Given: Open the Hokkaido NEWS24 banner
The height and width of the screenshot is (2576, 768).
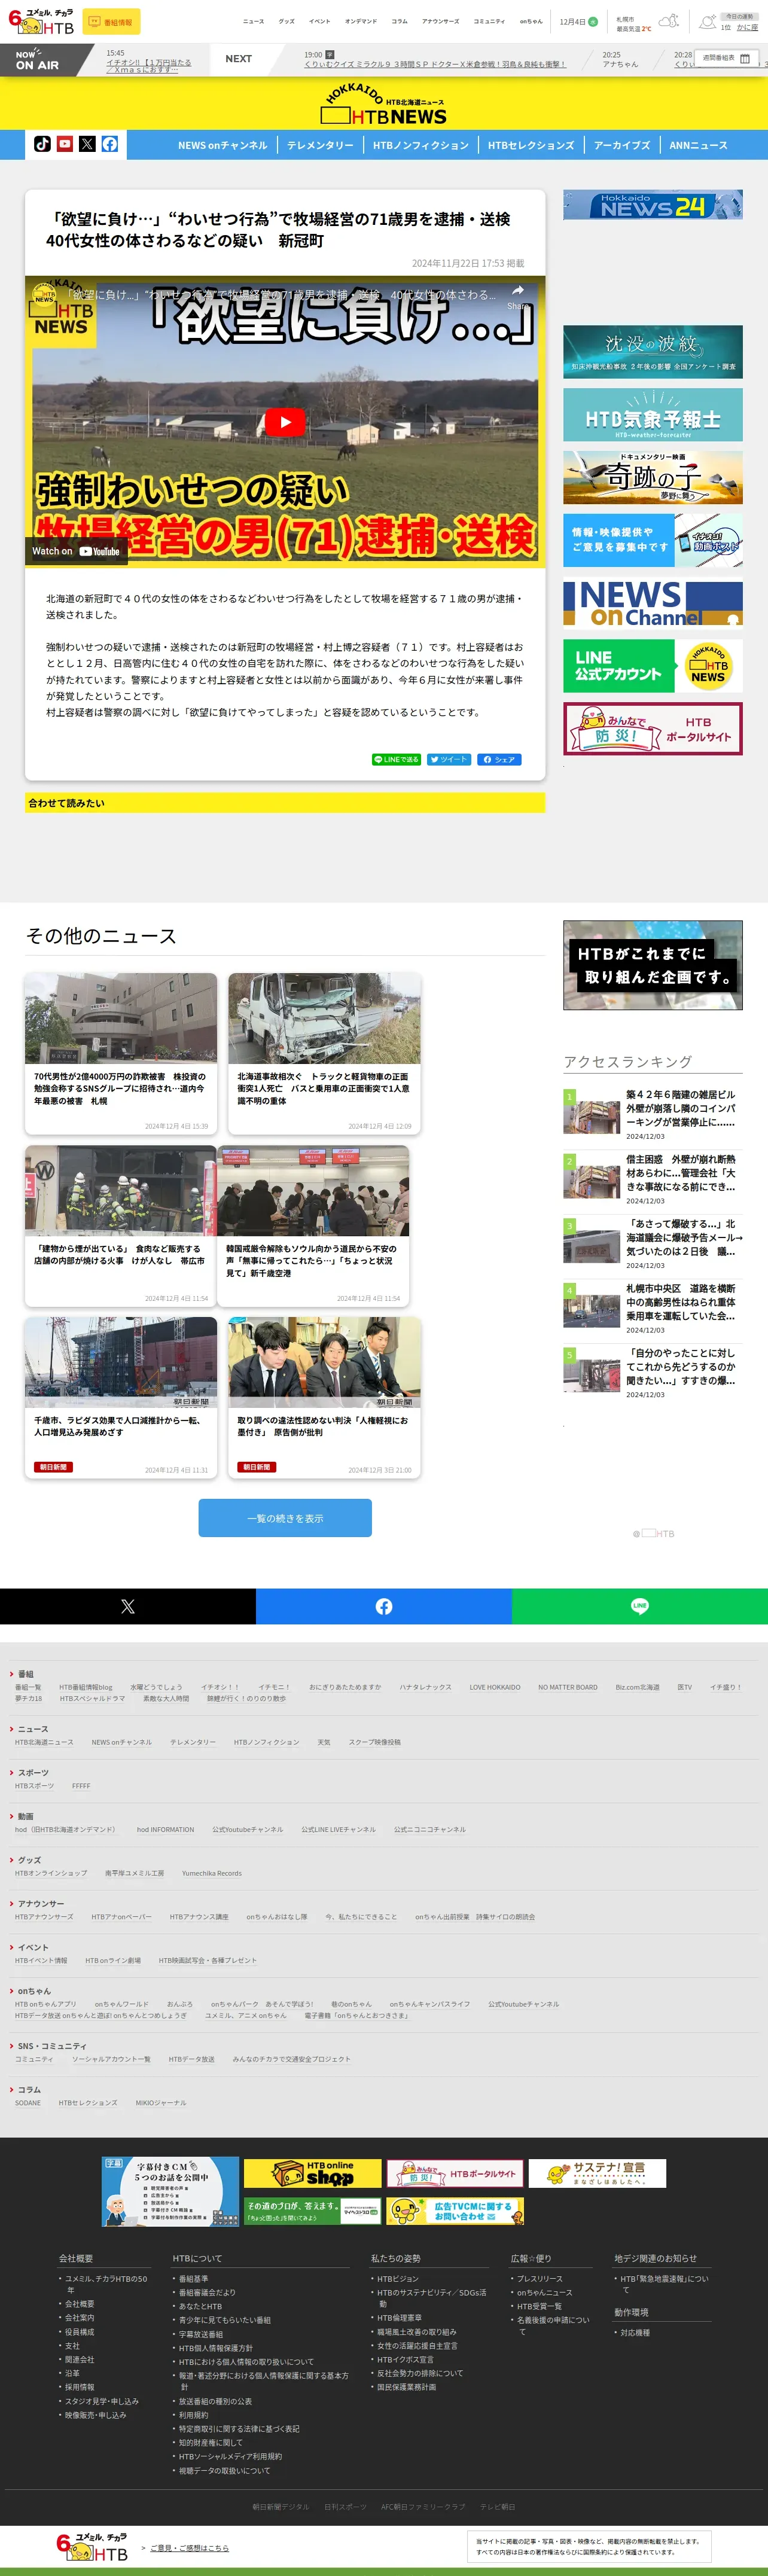Looking at the screenshot, I should 653,205.
